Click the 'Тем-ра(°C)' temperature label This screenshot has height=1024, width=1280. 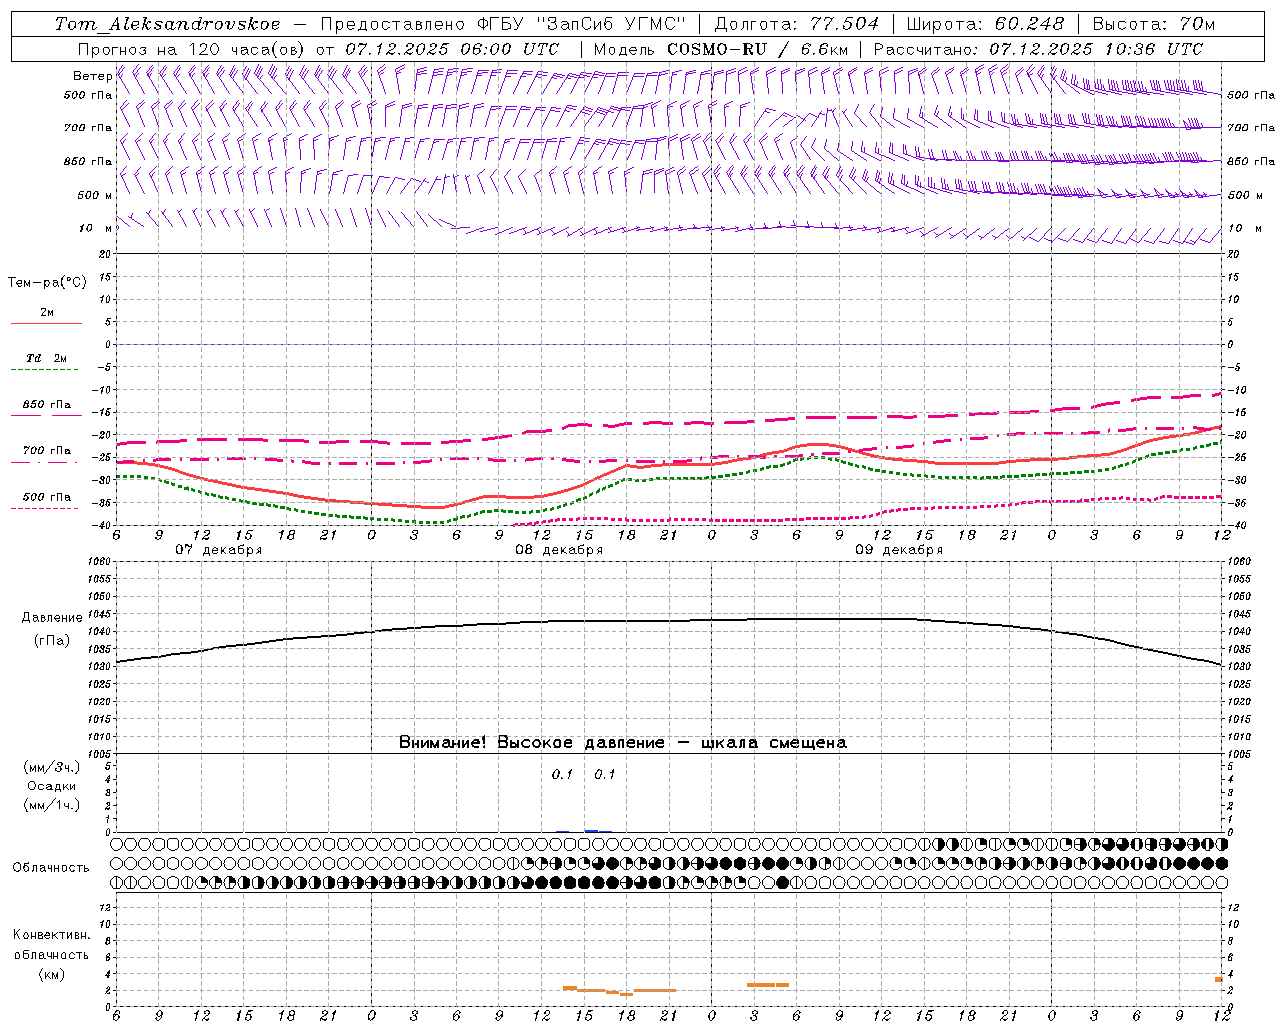[47, 283]
